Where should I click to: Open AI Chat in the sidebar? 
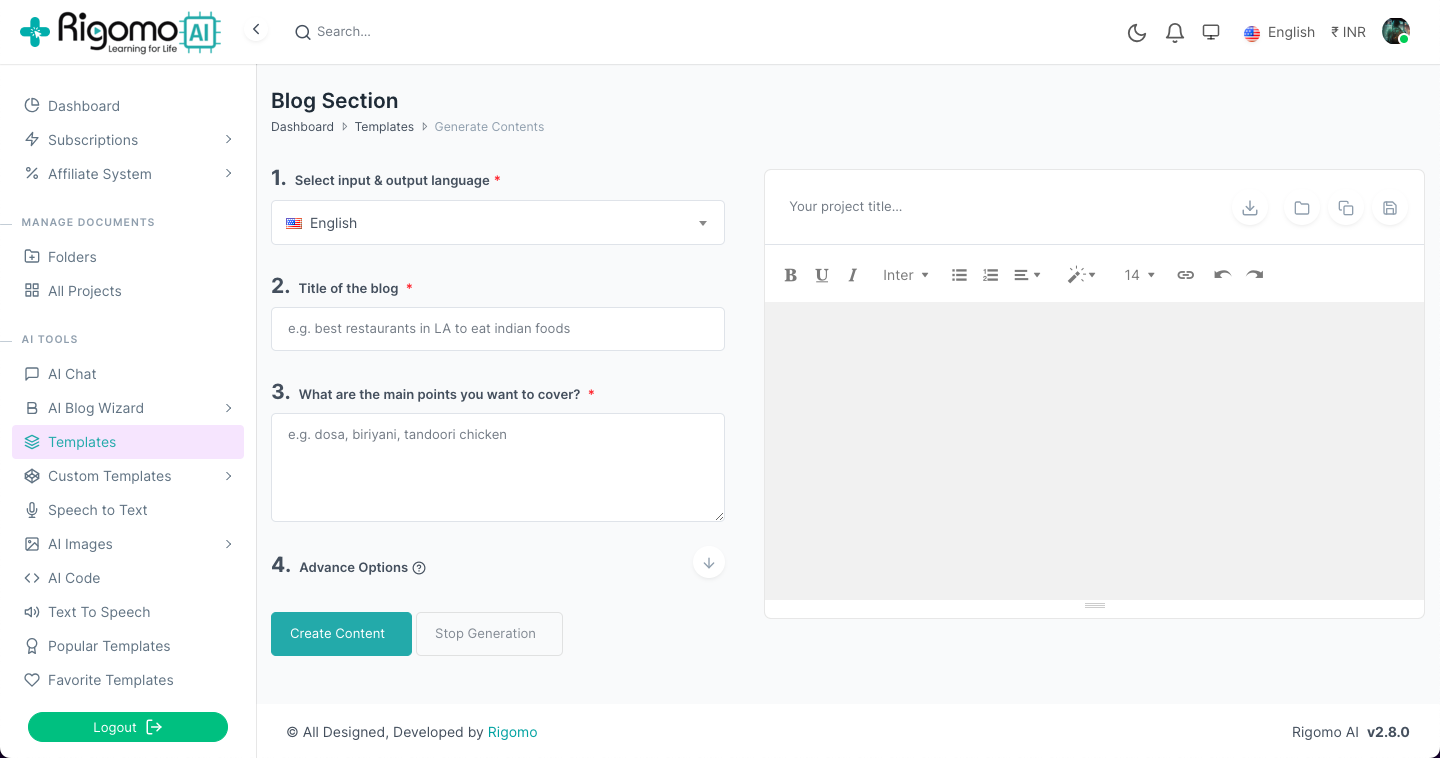[x=72, y=374]
